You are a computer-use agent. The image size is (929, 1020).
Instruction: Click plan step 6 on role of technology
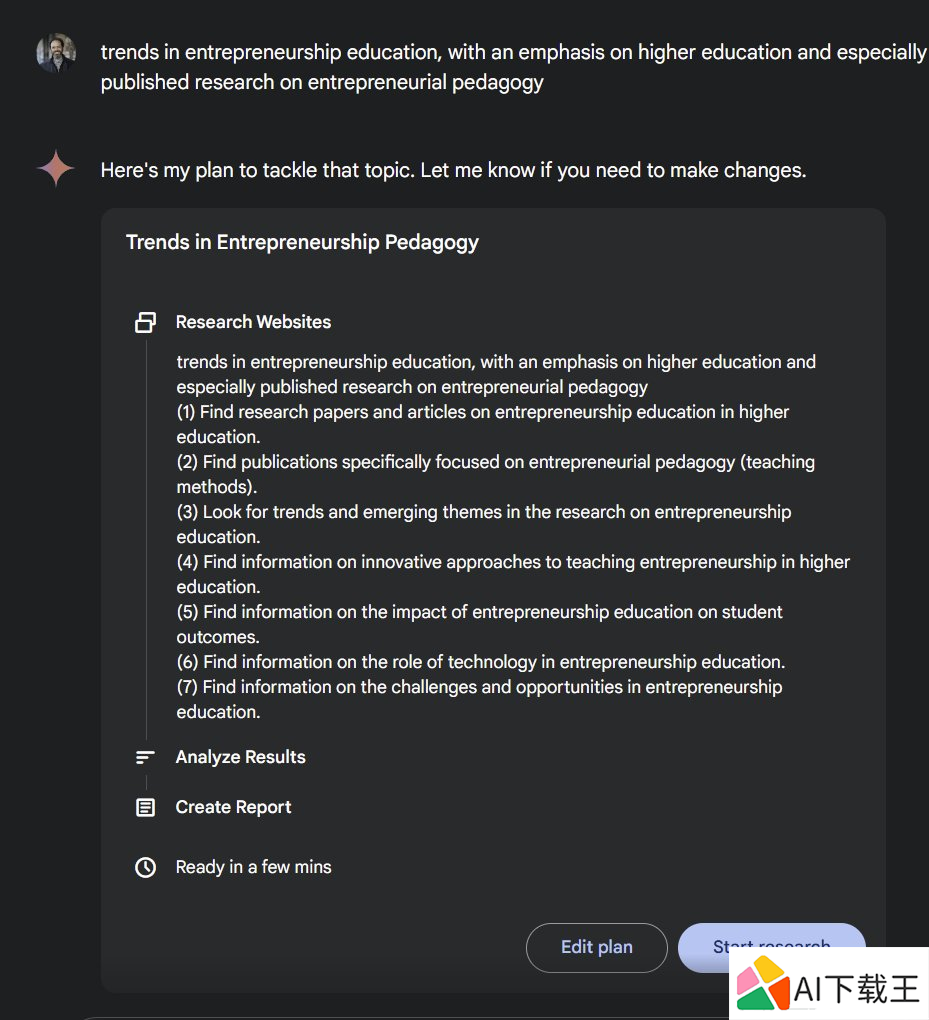(x=481, y=662)
